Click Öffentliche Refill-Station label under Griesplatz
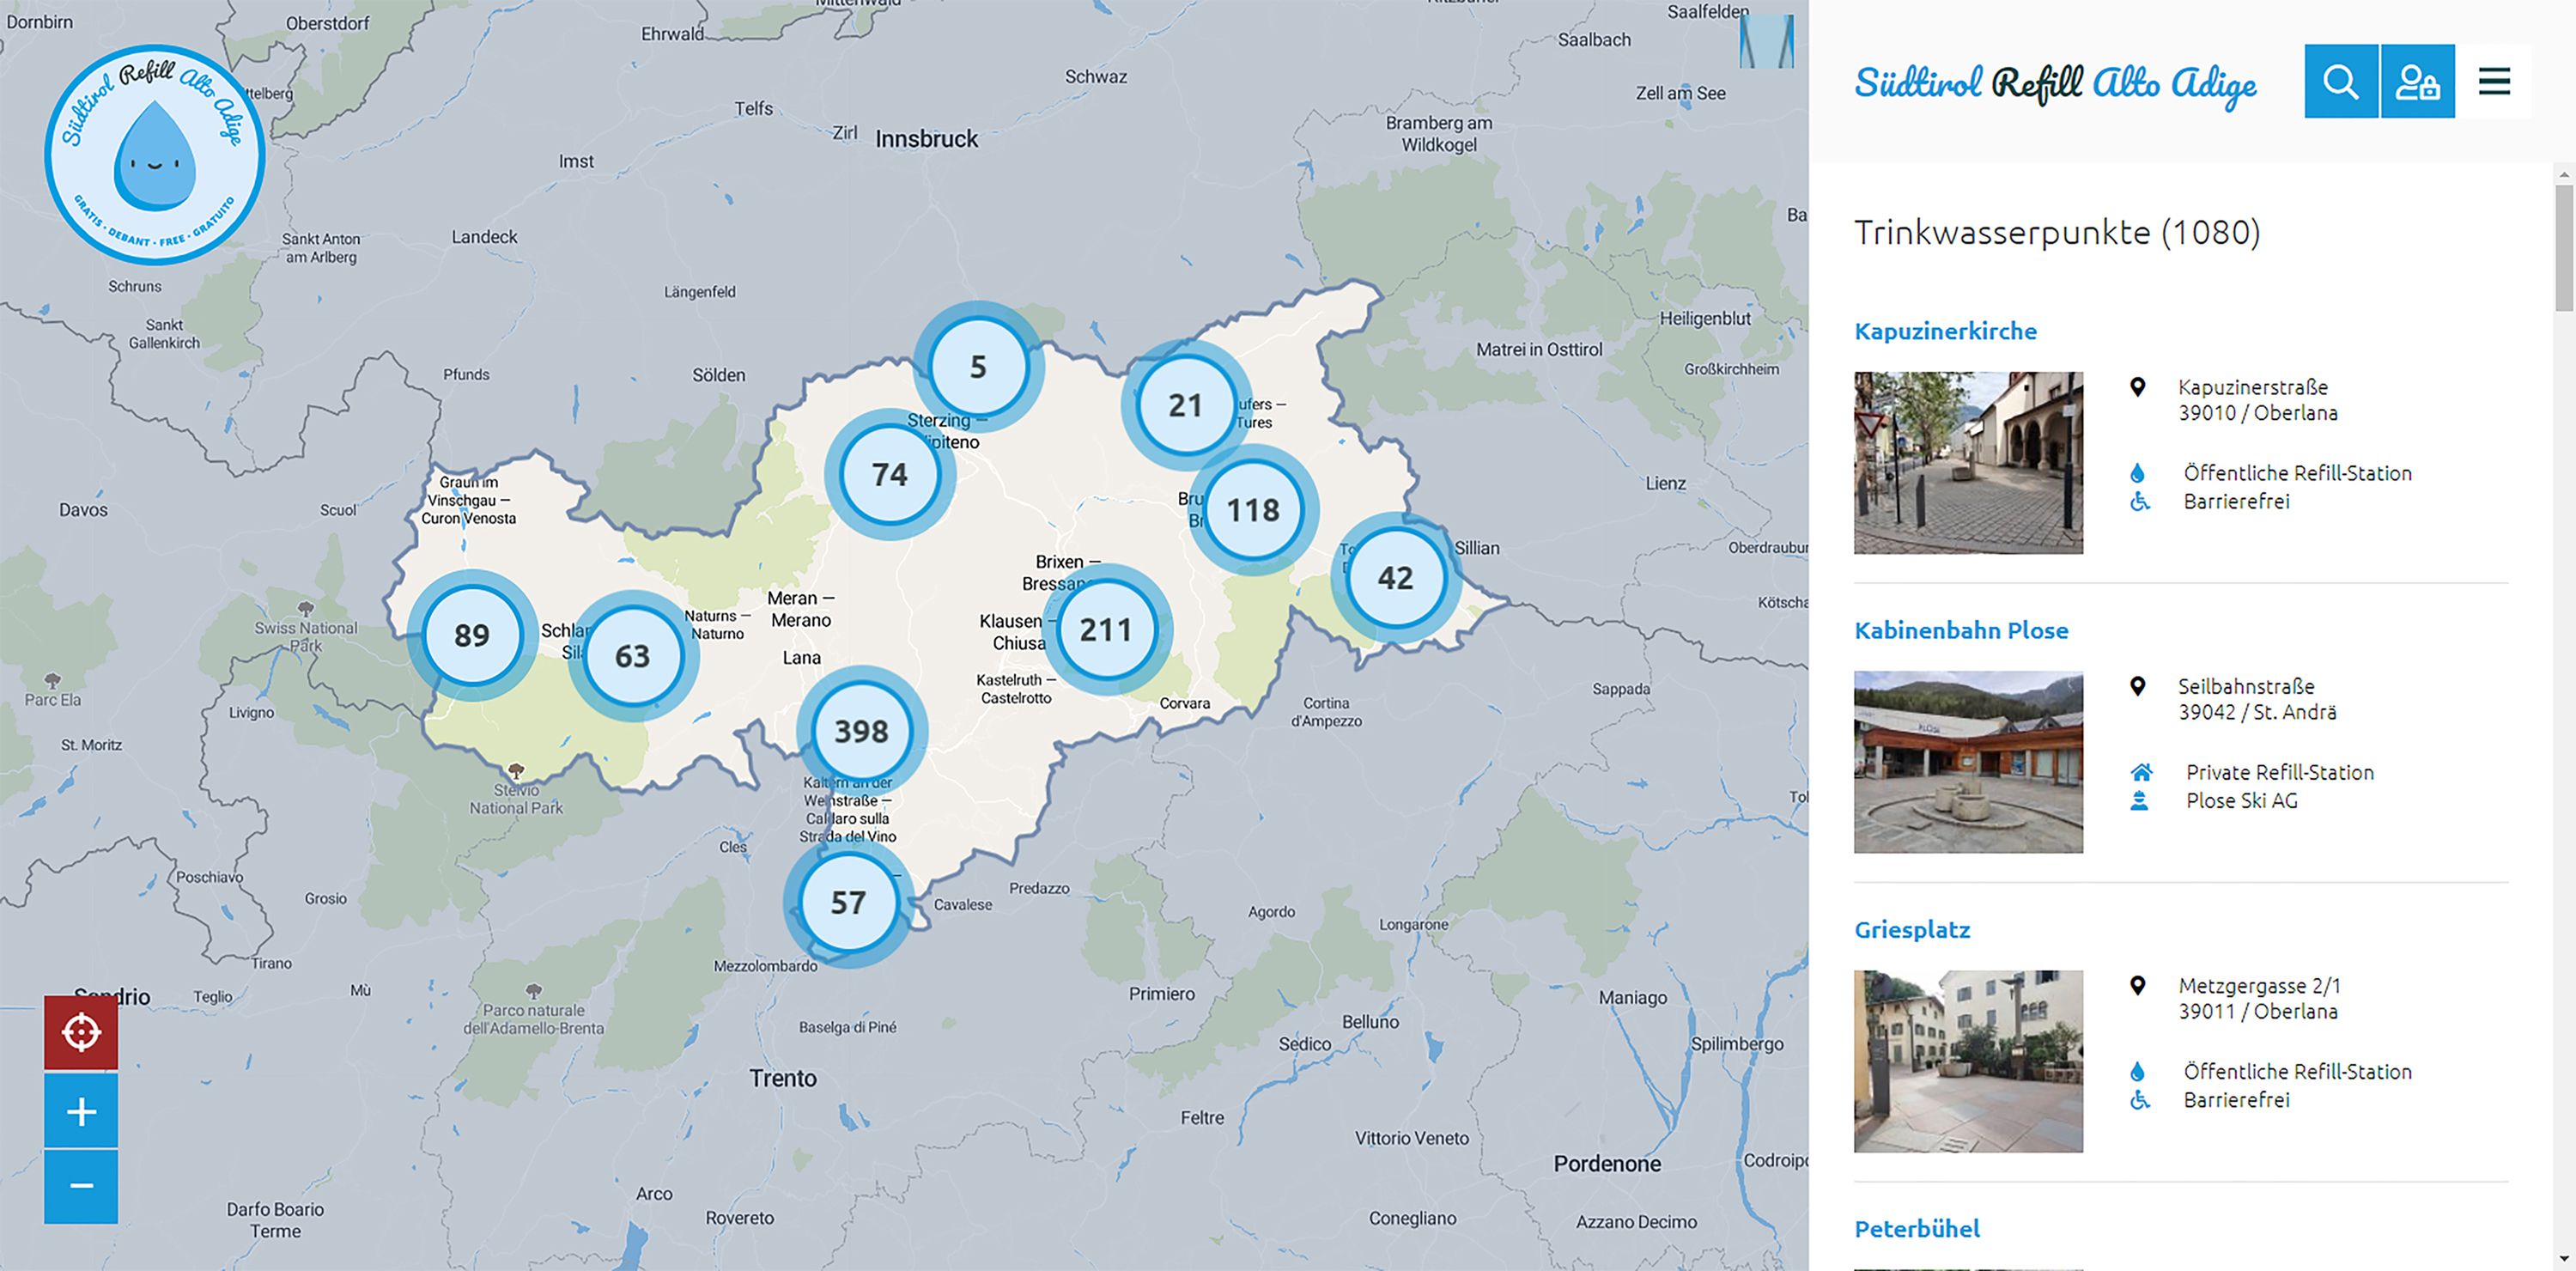The height and width of the screenshot is (1271, 2576). click(x=2297, y=1071)
